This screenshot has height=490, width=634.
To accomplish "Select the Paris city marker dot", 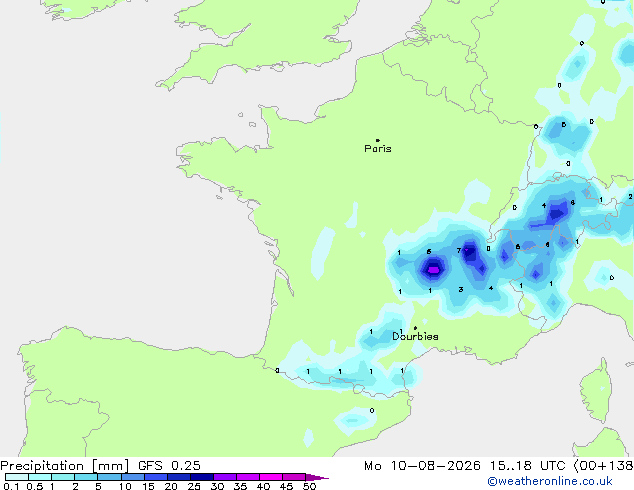I will 378,140.
